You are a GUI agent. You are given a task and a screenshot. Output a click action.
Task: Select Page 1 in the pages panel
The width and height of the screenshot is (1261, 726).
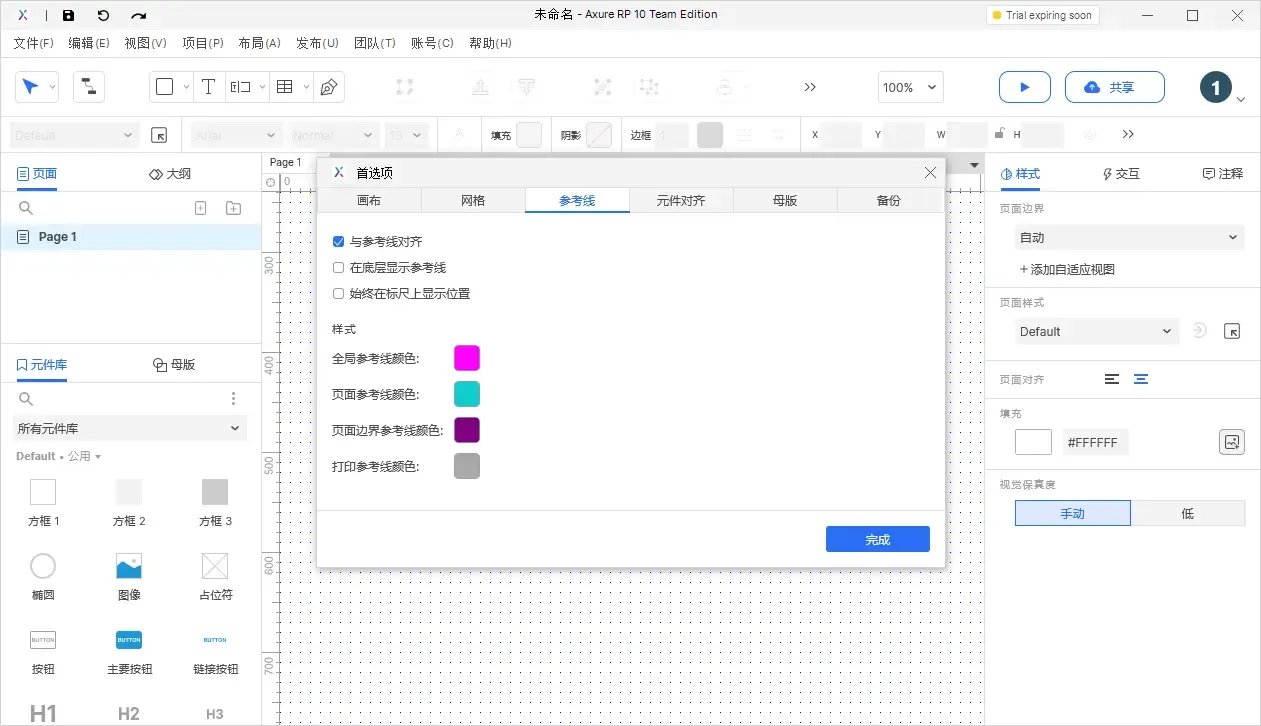coord(55,236)
